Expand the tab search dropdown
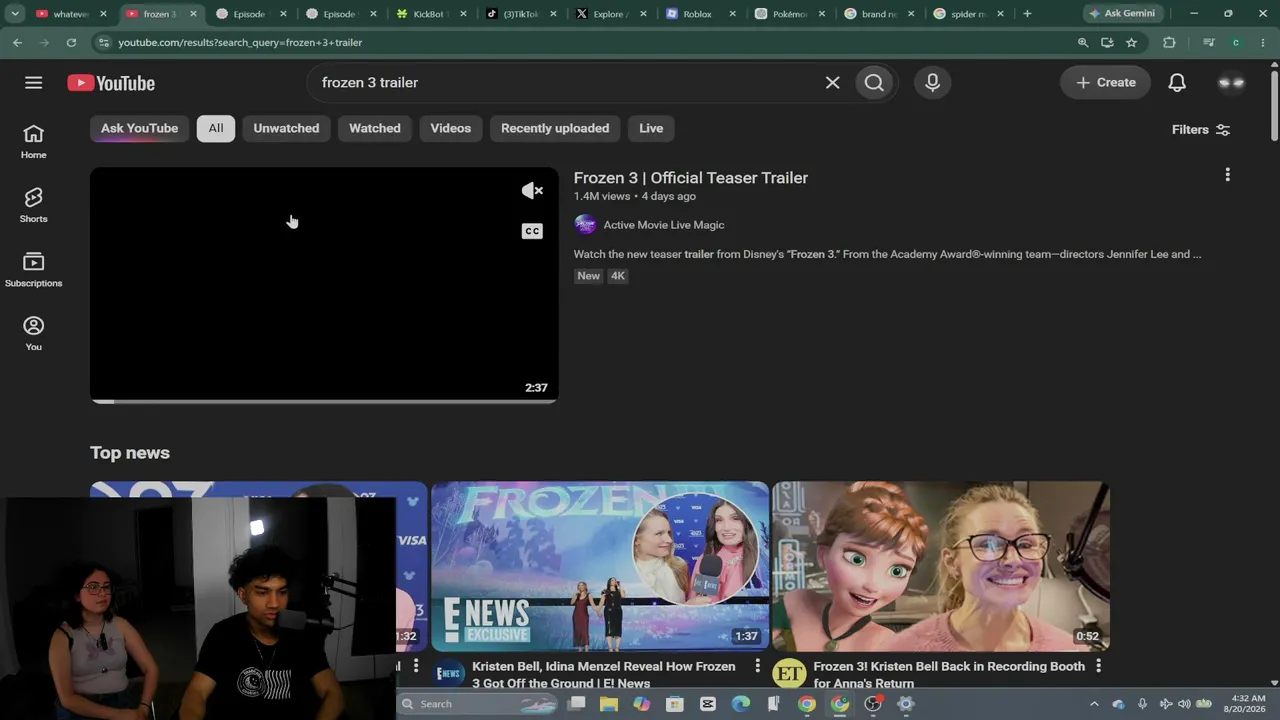The image size is (1280, 720). 15,14
